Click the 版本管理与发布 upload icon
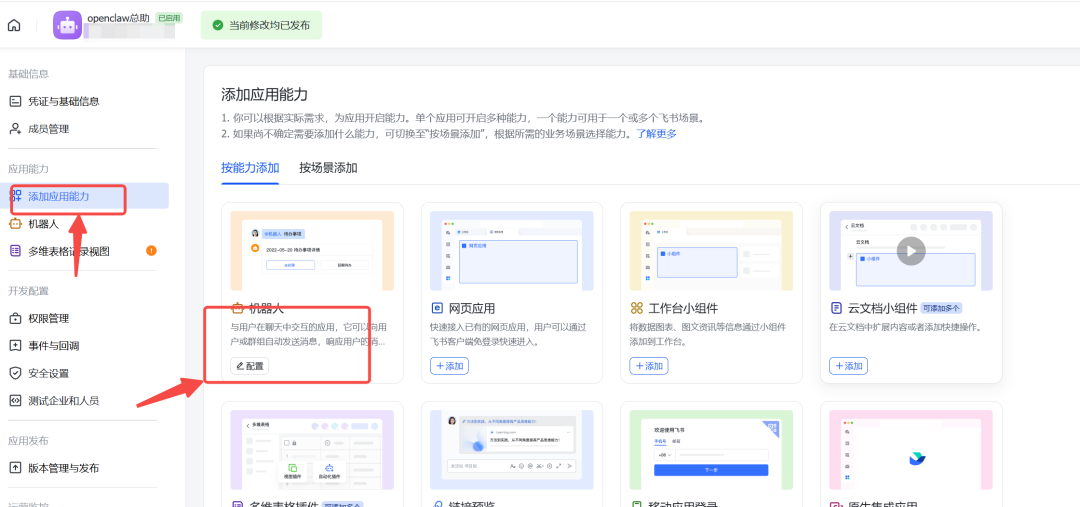This screenshot has width=1080, height=507. point(15,468)
